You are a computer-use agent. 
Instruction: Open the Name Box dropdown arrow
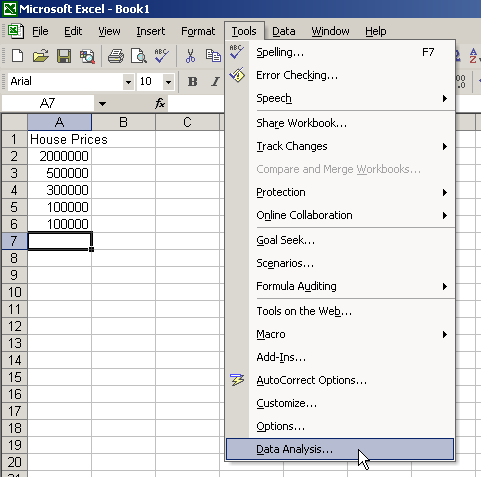coord(102,104)
